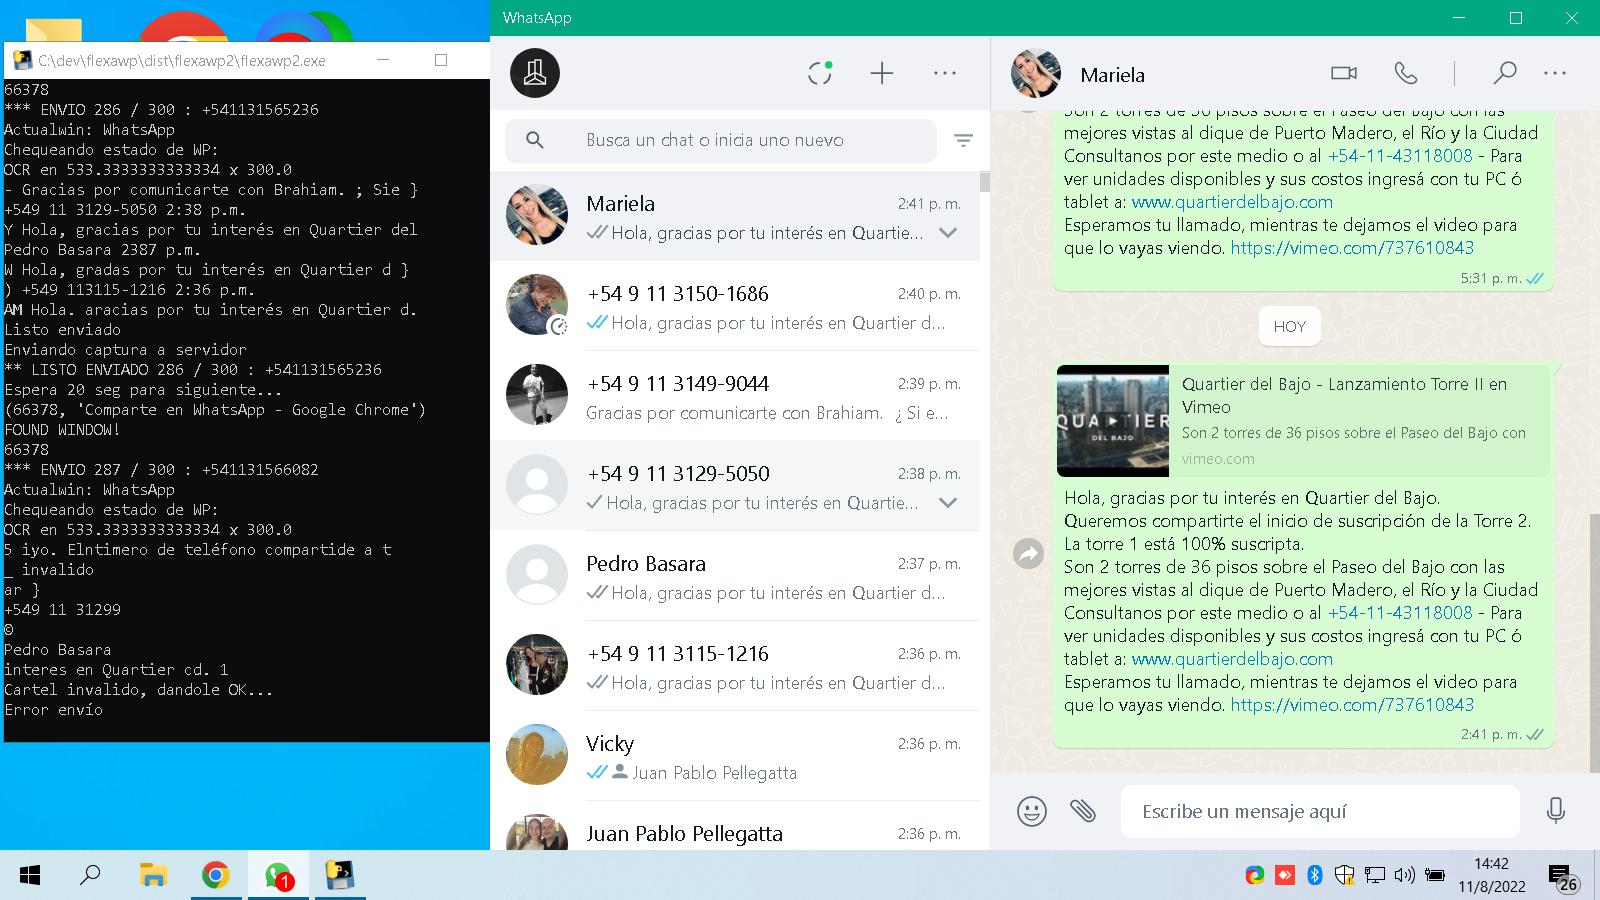Click the Windows Security shield tray icon
1600x900 pixels.
(1345, 876)
